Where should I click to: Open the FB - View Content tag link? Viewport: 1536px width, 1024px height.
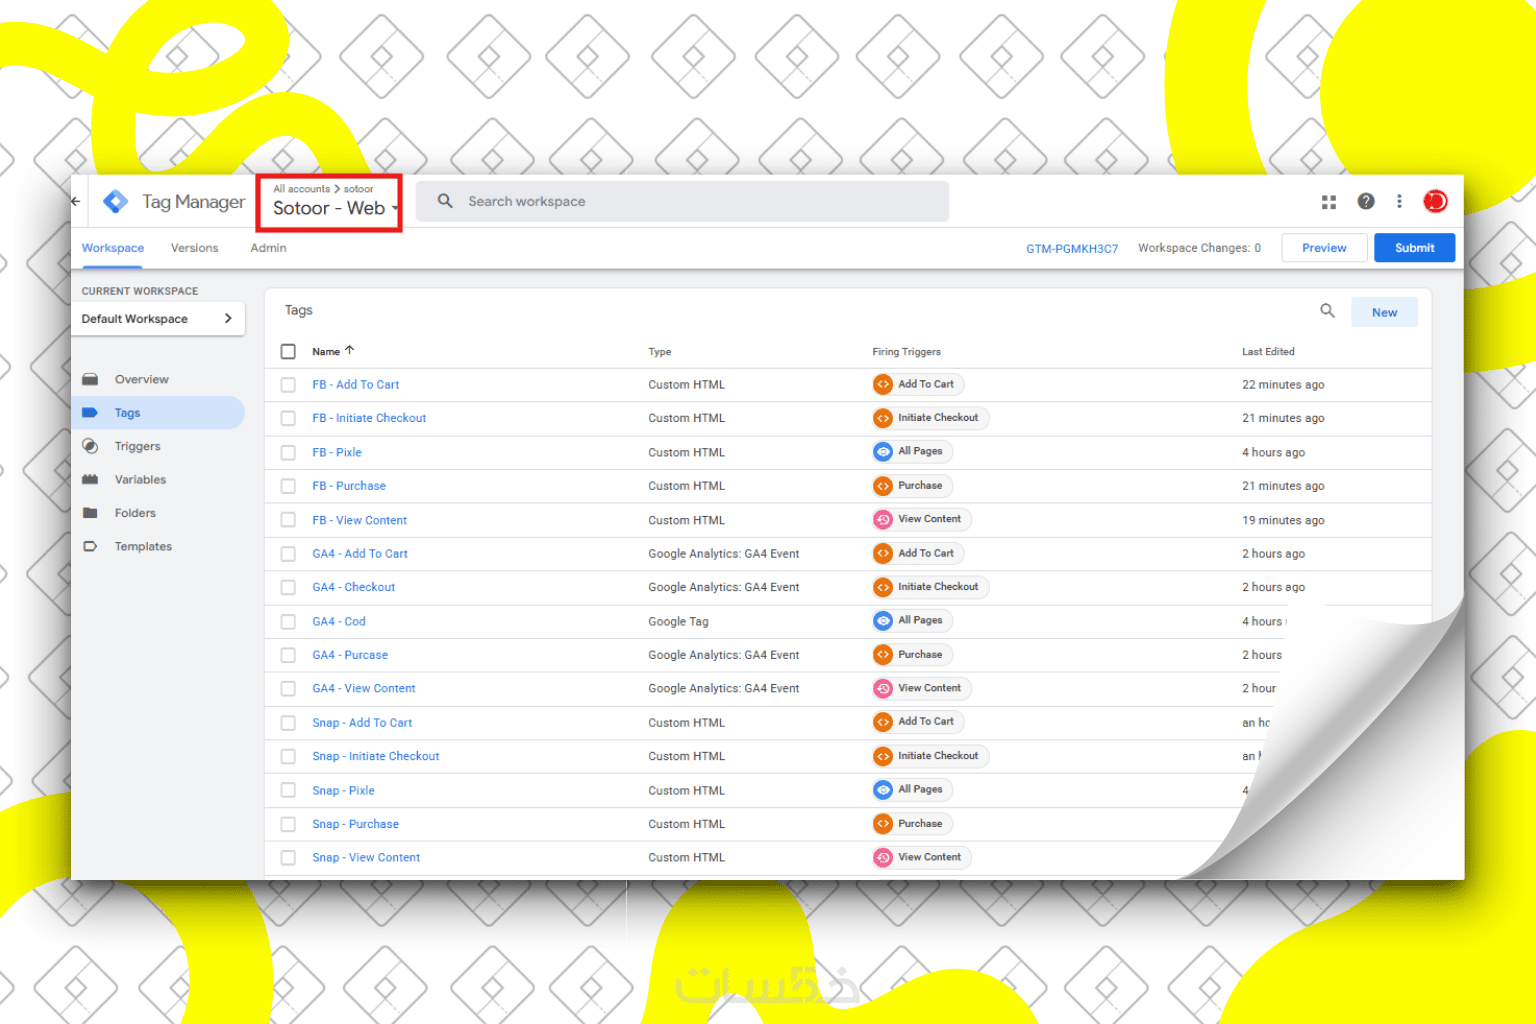pyautogui.click(x=359, y=520)
